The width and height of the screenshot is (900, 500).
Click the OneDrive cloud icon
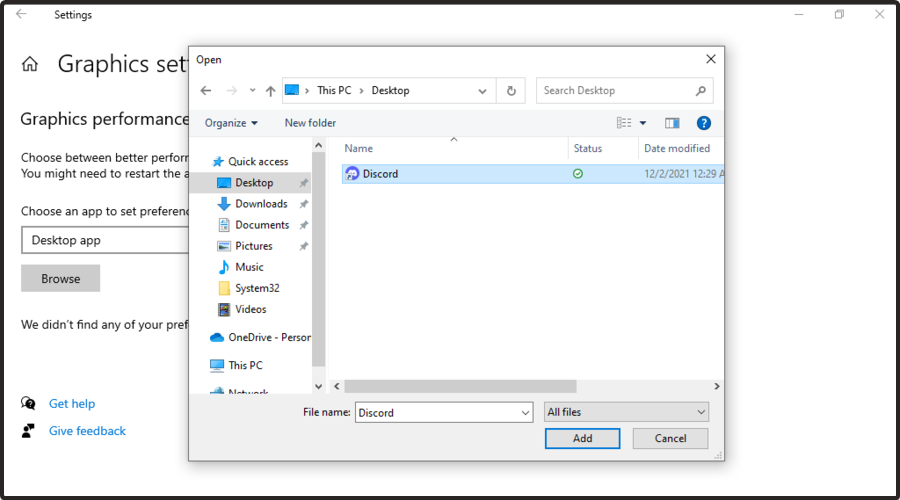click(217, 338)
